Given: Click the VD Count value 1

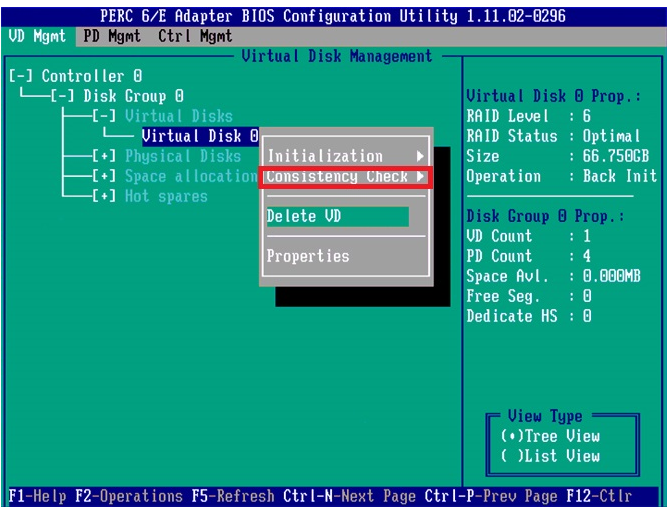Looking at the screenshot, I should pos(587,236).
